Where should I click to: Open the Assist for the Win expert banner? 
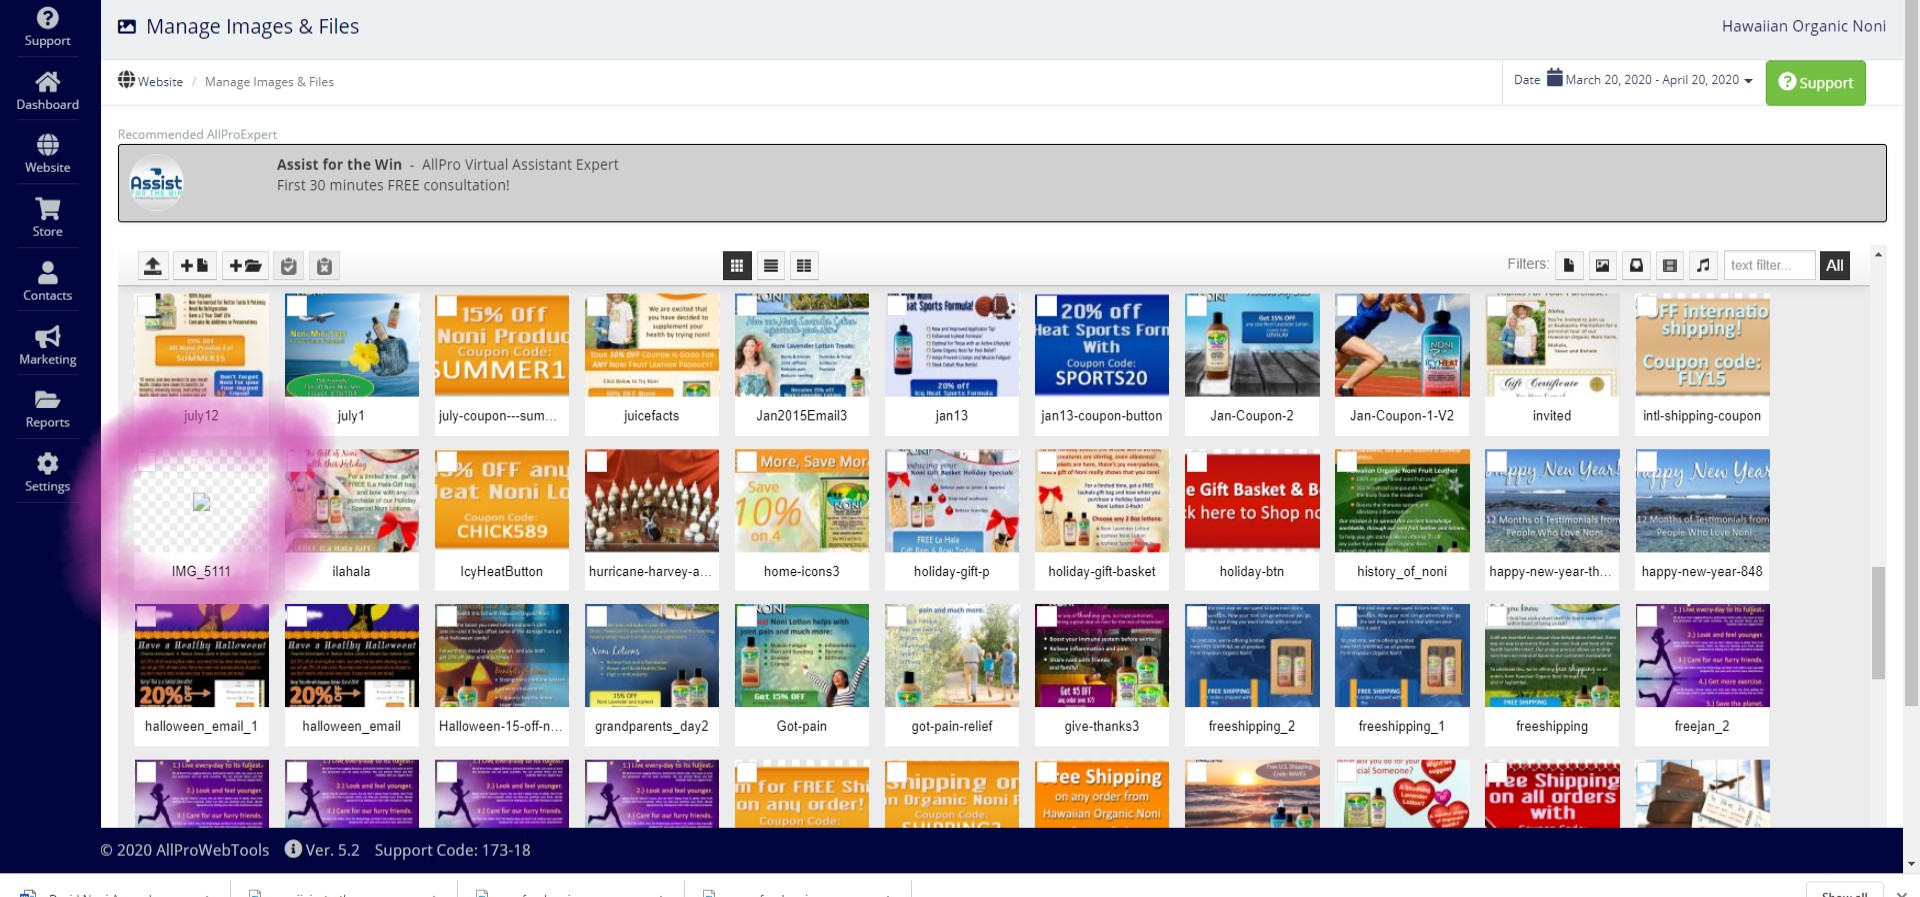[1002, 183]
